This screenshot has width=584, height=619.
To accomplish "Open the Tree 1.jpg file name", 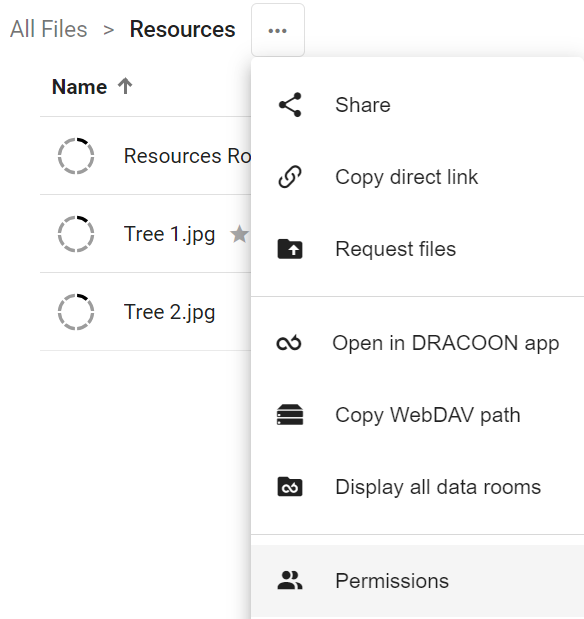I will point(169,234).
